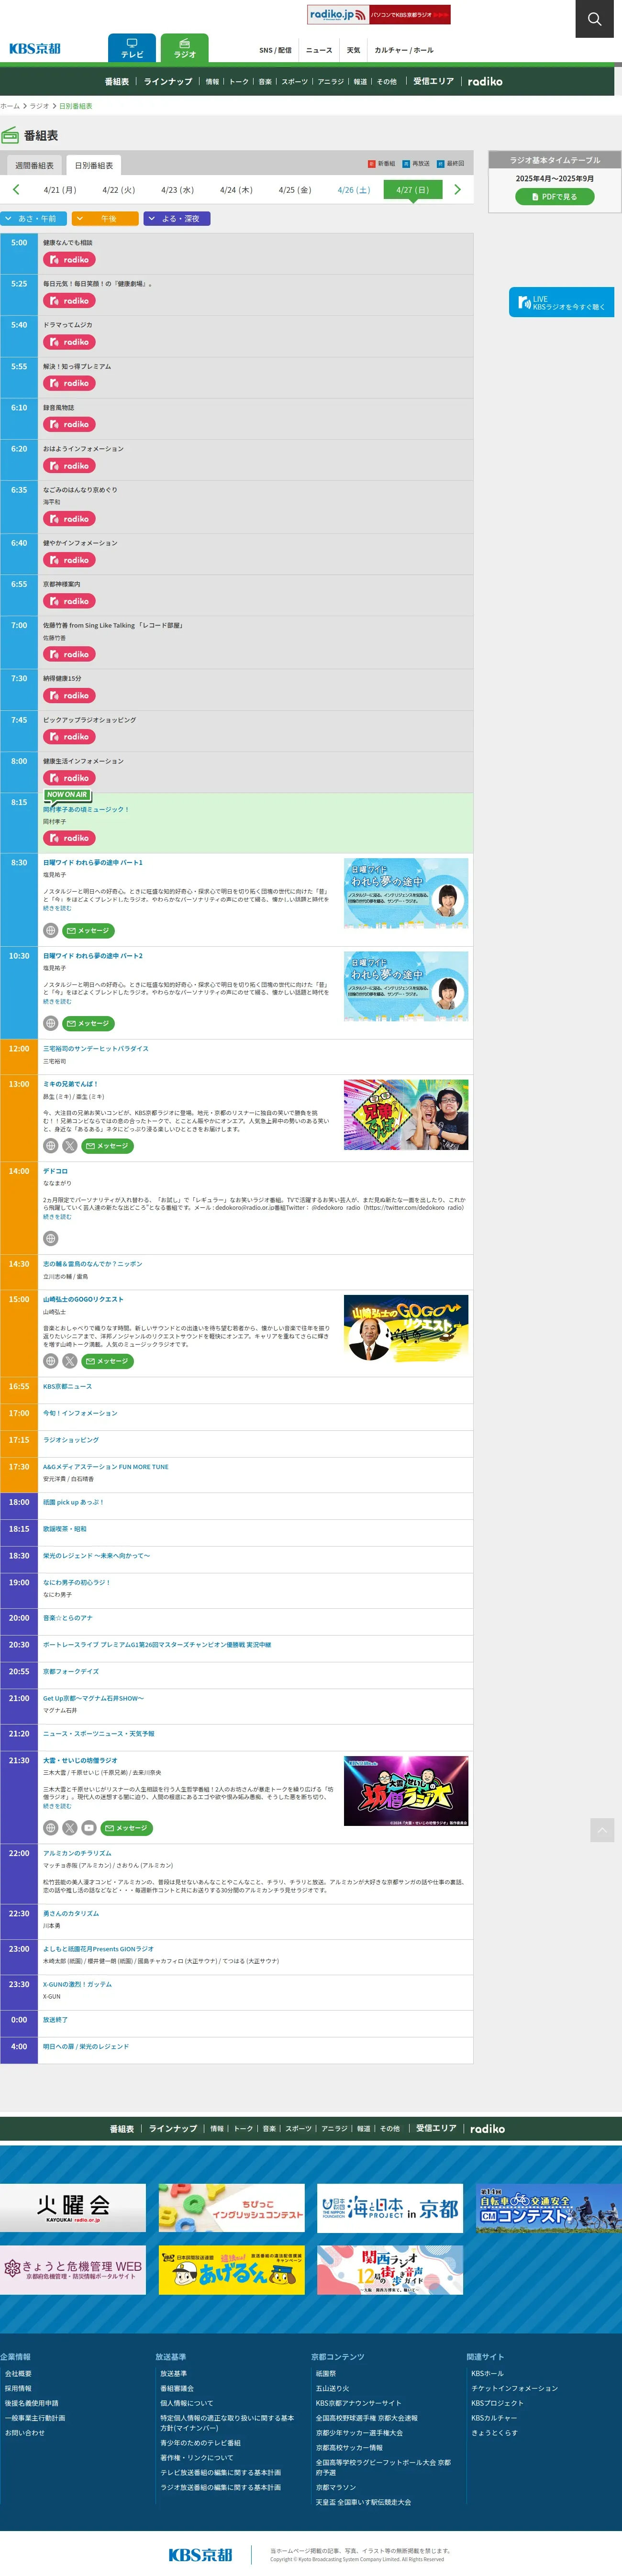Jump to 午後 time section
The height and width of the screenshot is (2576, 622).
(x=105, y=218)
